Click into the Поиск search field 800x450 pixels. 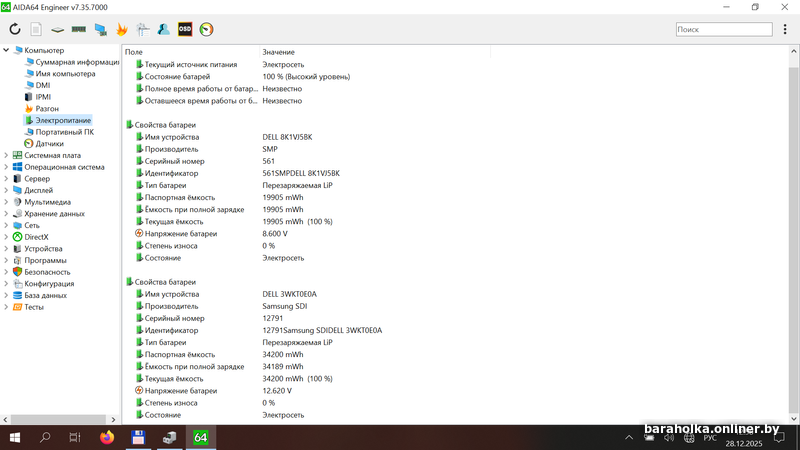pos(723,30)
